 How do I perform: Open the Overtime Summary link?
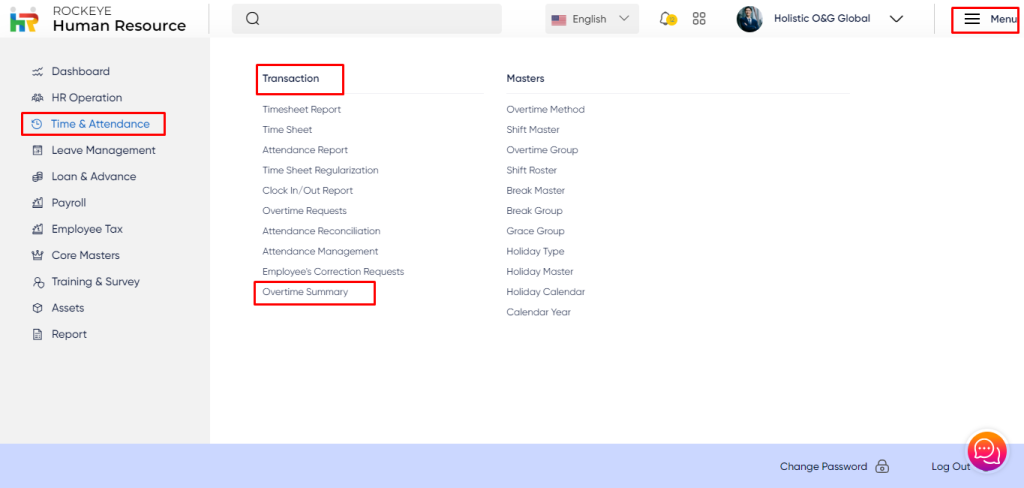pos(305,292)
